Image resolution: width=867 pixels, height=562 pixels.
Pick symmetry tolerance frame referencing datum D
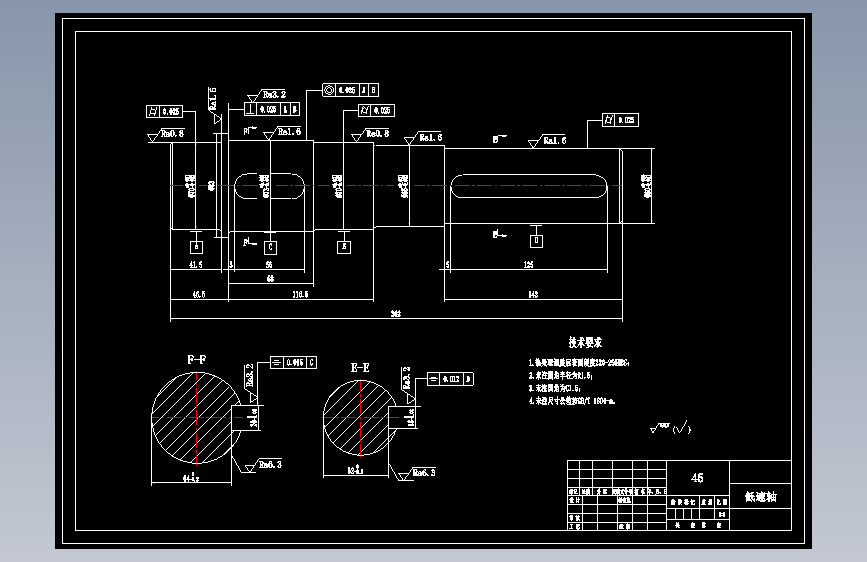pos(451,379)
